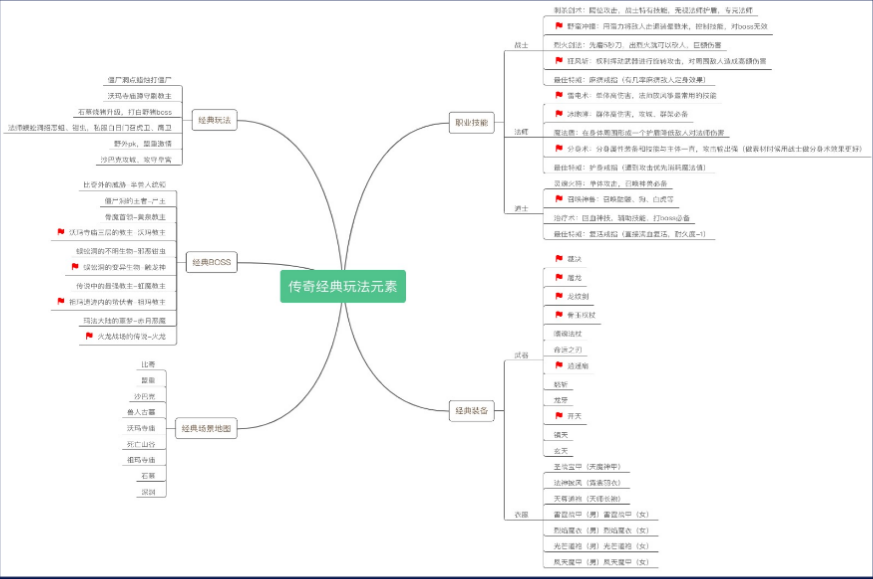
Task: Select the 兽人古墓 map leaf node
Action: (141, 412)
